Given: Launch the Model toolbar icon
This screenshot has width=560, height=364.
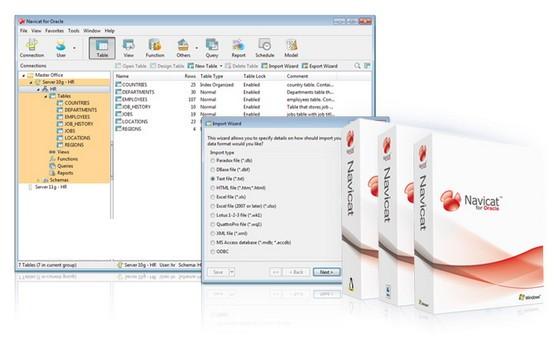Looking at the screenshot, I should click(291, 48).
